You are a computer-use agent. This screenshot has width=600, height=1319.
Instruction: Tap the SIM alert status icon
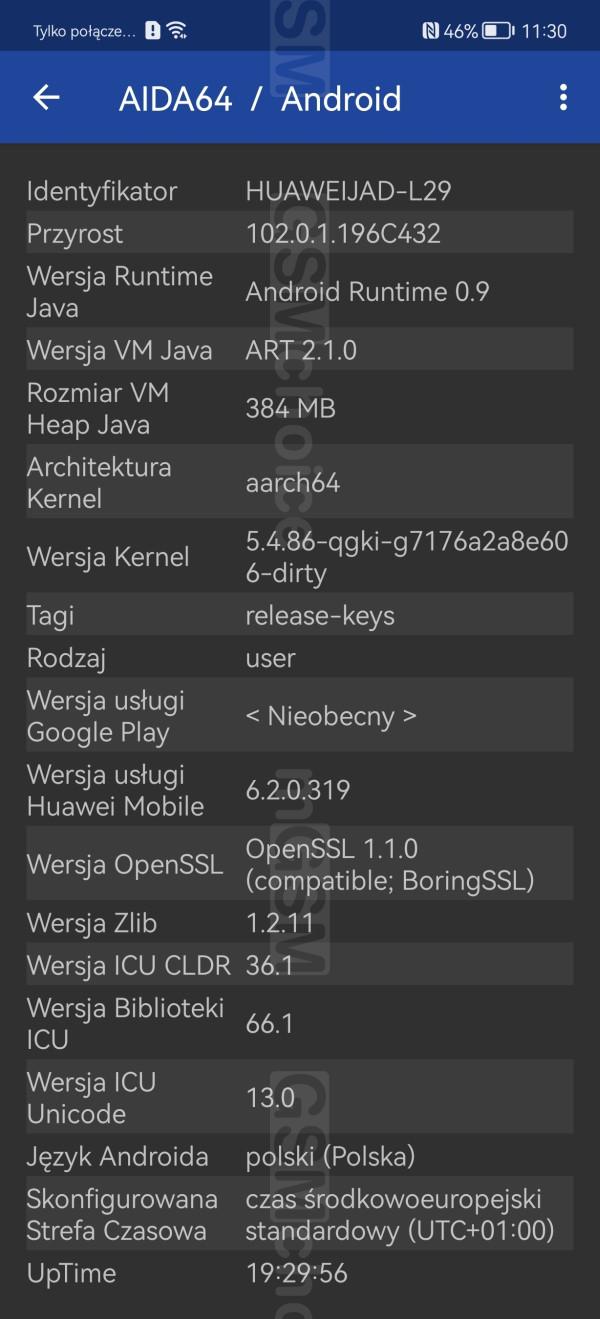coord(152,31)
